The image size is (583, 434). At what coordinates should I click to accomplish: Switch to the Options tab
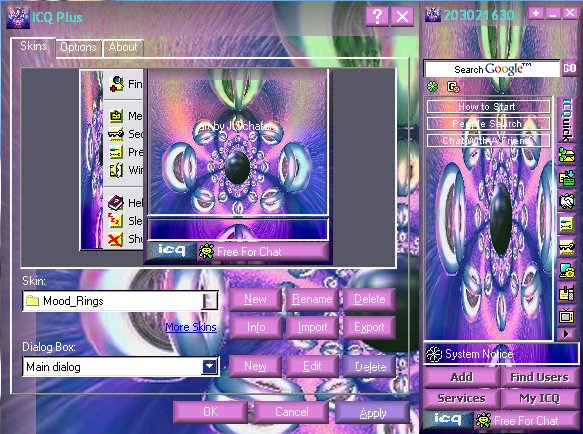[78, 47]
